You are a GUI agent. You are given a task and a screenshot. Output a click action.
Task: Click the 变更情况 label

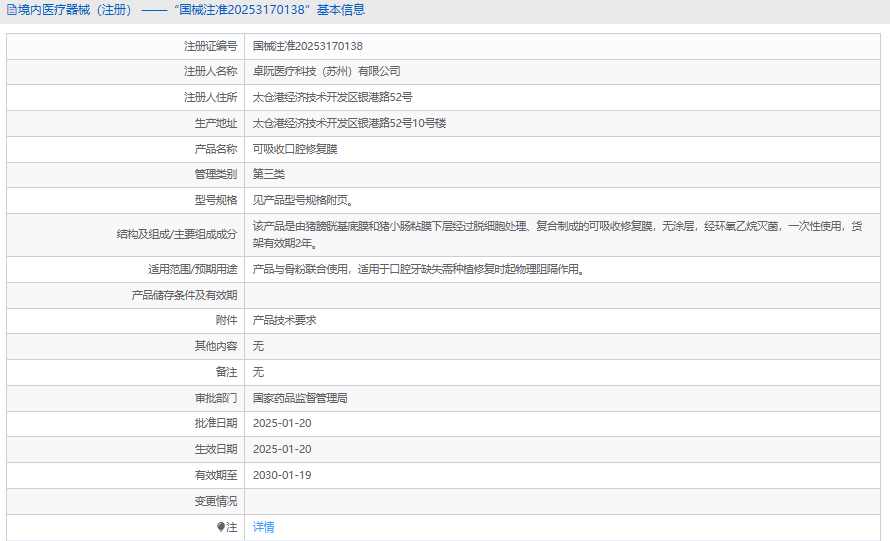pos(216,502)
